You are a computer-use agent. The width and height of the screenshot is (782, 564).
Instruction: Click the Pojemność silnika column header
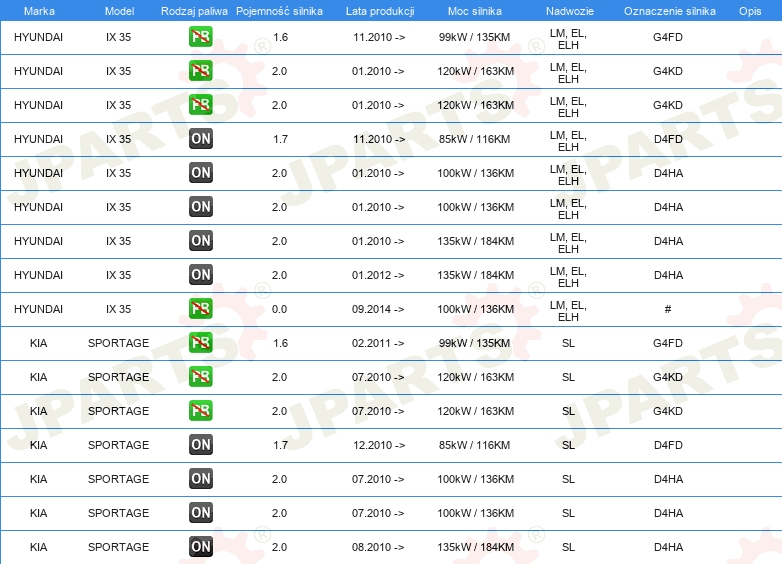[279, 10]
